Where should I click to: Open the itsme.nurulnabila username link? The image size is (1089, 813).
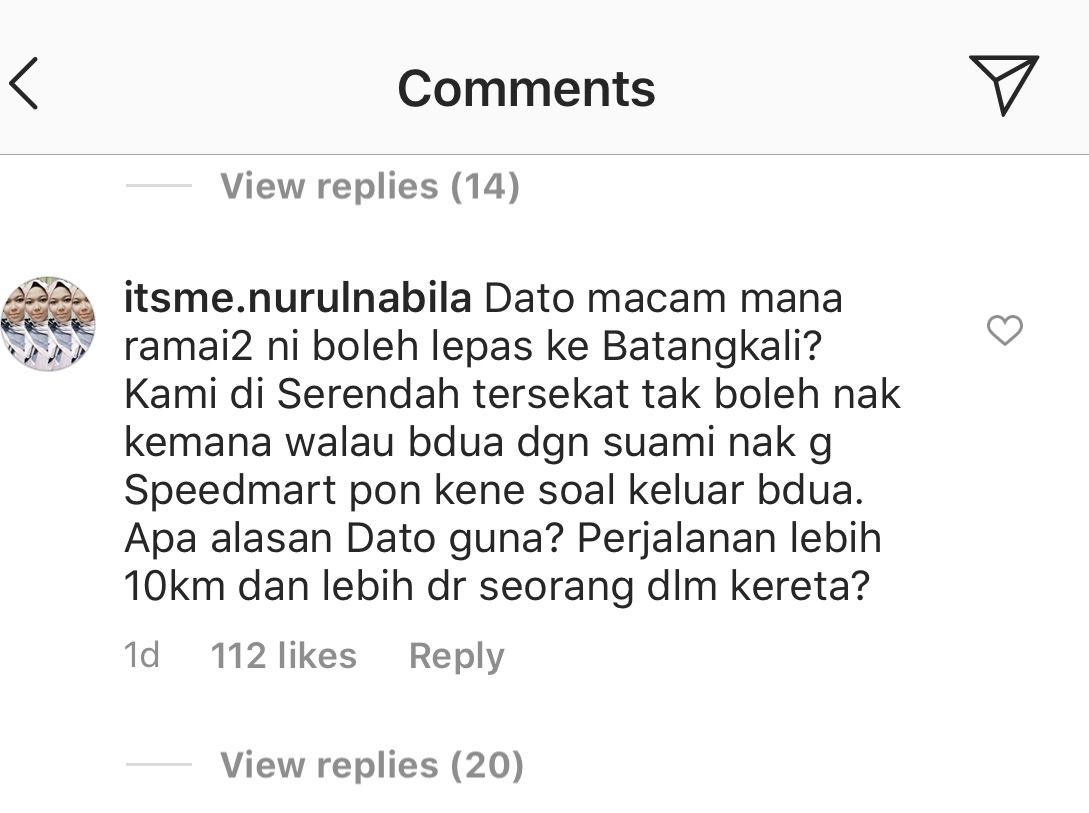(298, 299)
